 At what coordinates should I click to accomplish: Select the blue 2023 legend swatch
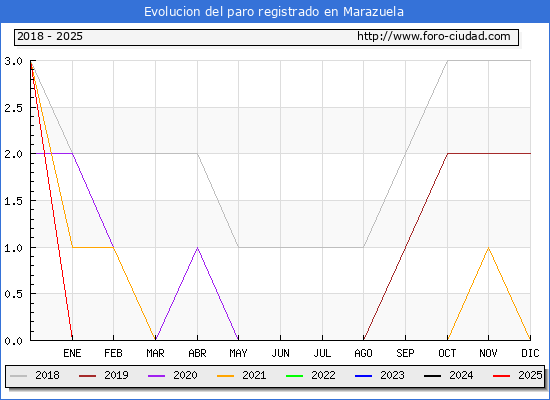pyautogui.click(x=363, y=376)
